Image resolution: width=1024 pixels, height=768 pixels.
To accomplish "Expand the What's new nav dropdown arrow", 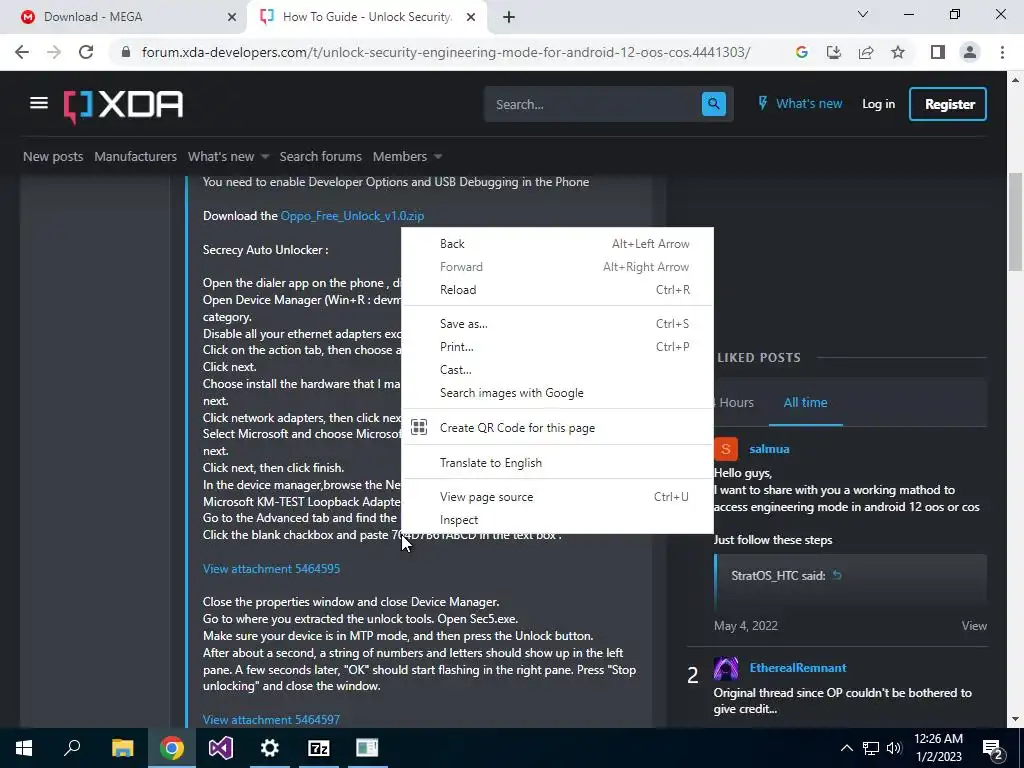I will tap(264, 157).
